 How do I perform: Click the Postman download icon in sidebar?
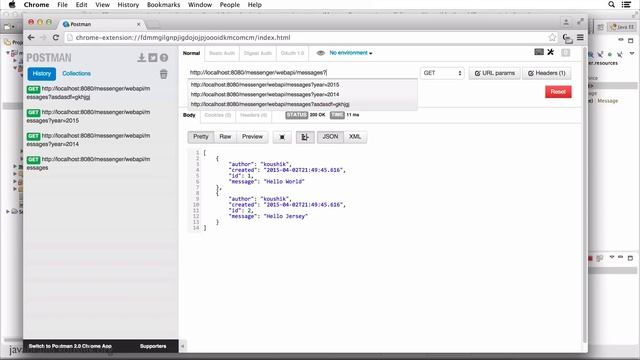[141, 58]
